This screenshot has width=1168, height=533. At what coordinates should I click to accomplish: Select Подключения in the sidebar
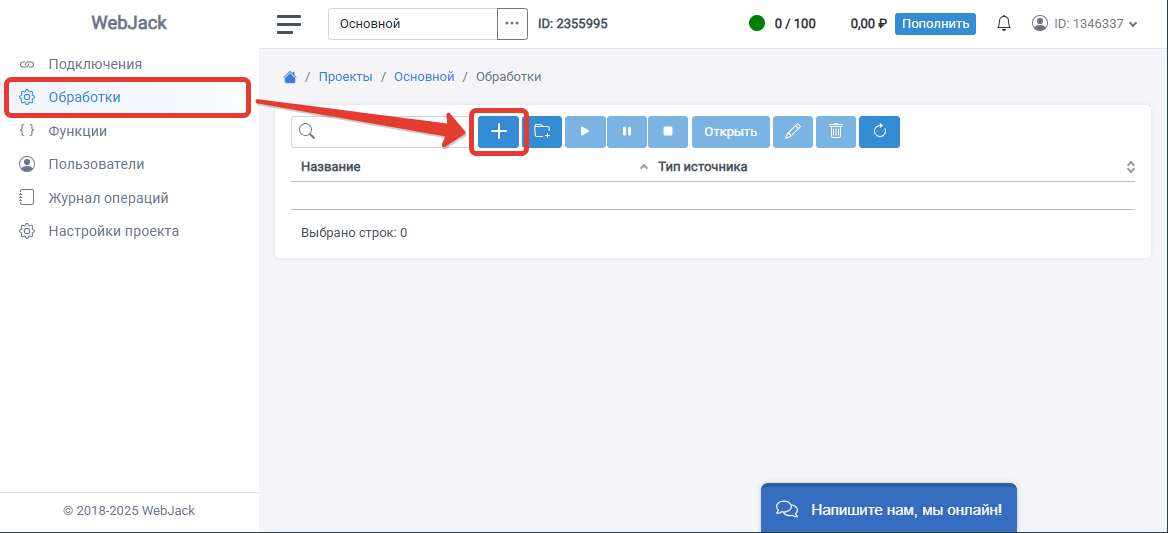(x=95, y=64)
